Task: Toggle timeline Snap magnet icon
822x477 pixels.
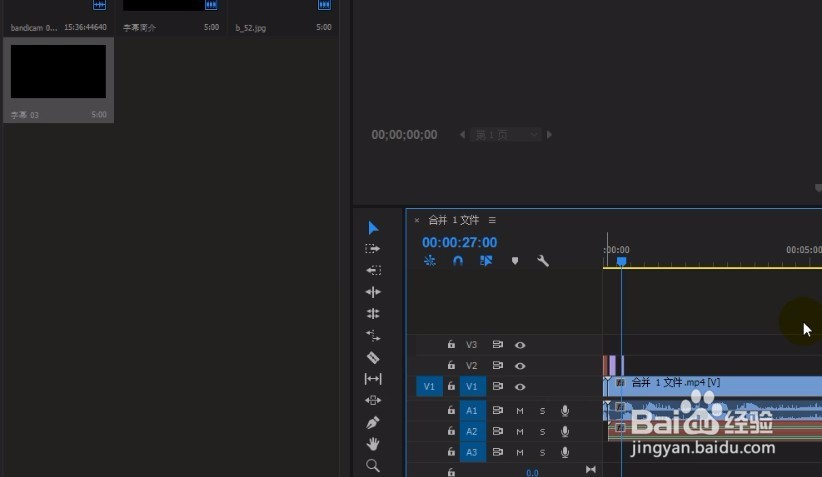Action: (x=458, y=261)
